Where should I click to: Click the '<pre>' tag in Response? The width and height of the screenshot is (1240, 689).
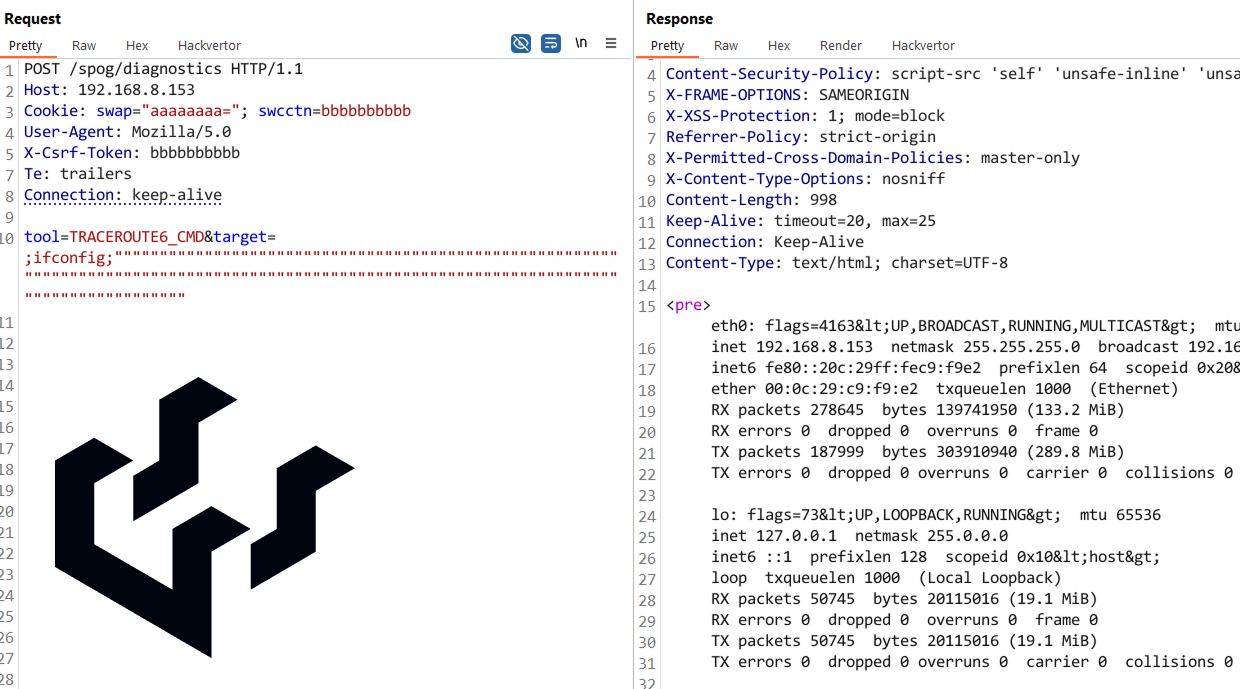click(688, 305)
